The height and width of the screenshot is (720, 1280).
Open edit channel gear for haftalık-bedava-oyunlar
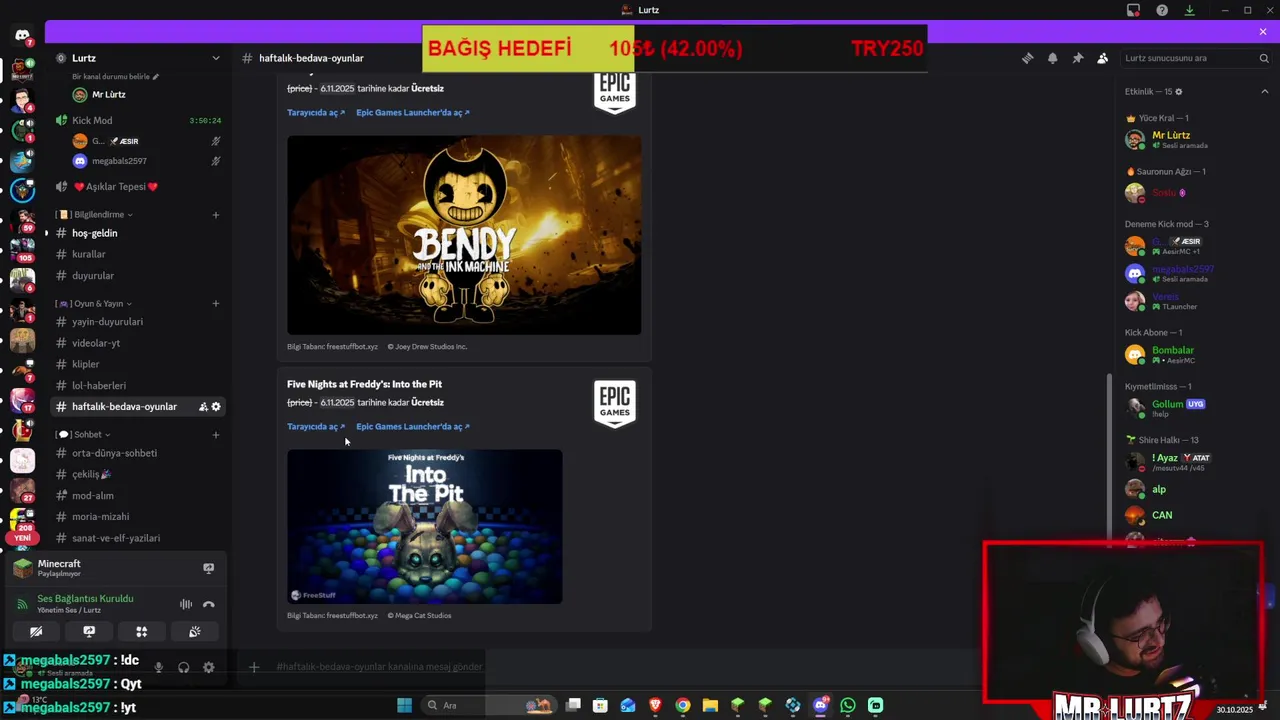pos(216,407)
